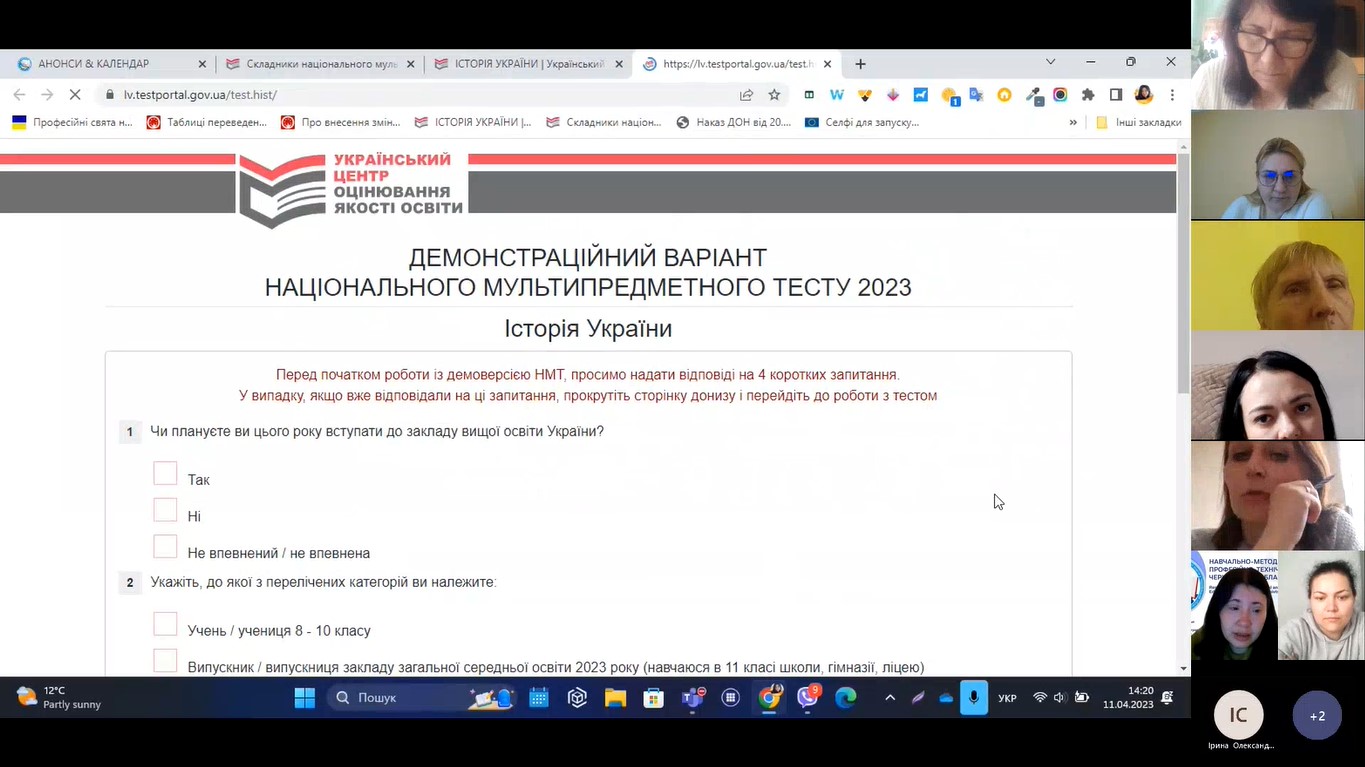
Task: Bookmark this page with the star icon
Action: 774,95
